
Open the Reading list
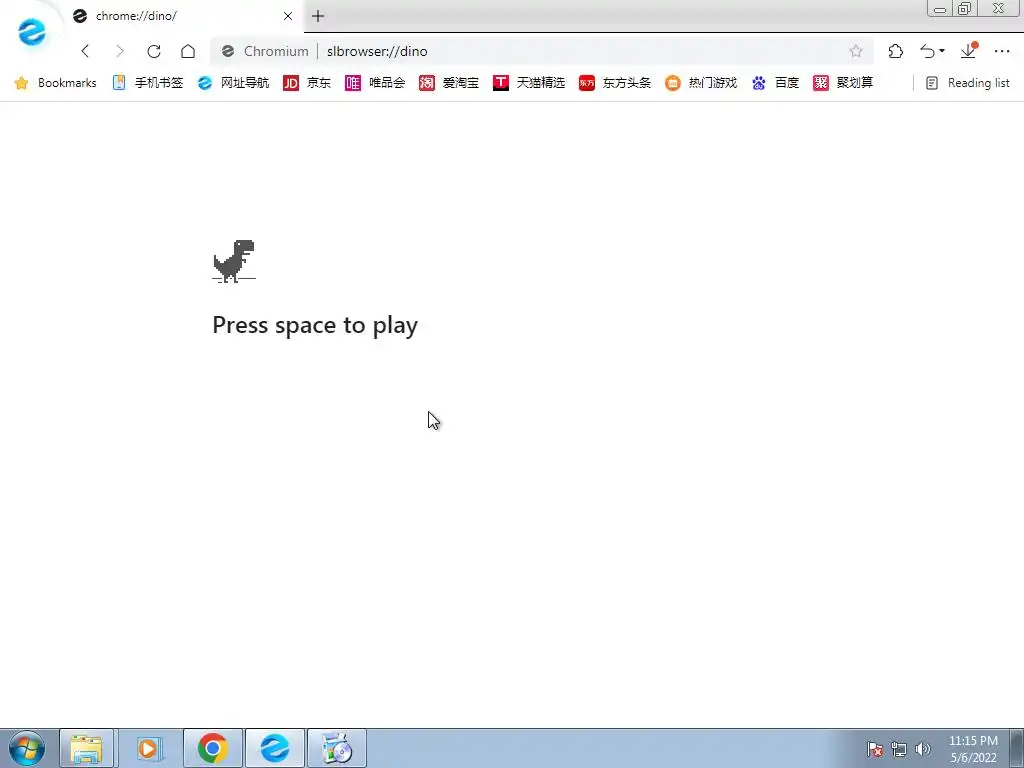pyautogui.click(x=968, y=83)
